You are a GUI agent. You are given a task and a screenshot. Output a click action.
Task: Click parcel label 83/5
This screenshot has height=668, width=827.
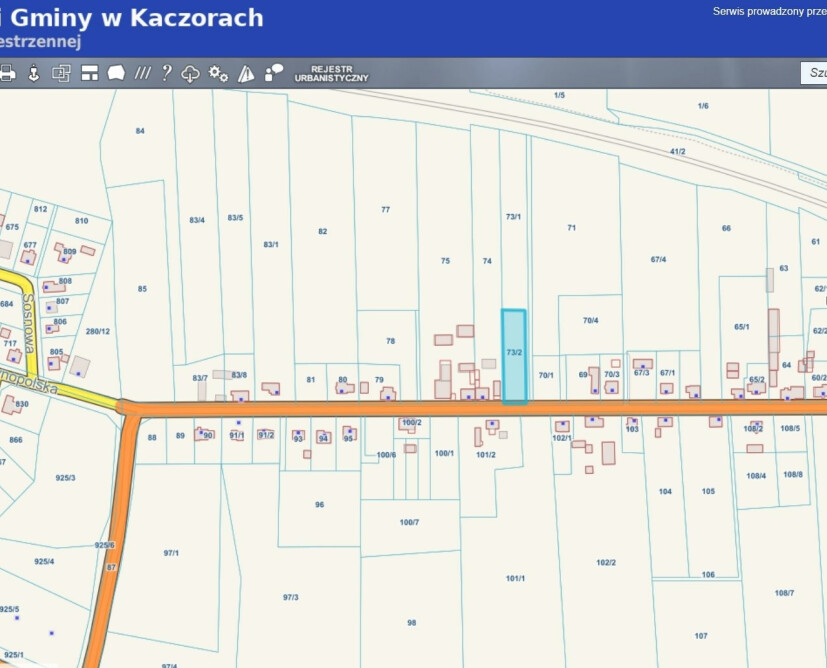[235, 217]
